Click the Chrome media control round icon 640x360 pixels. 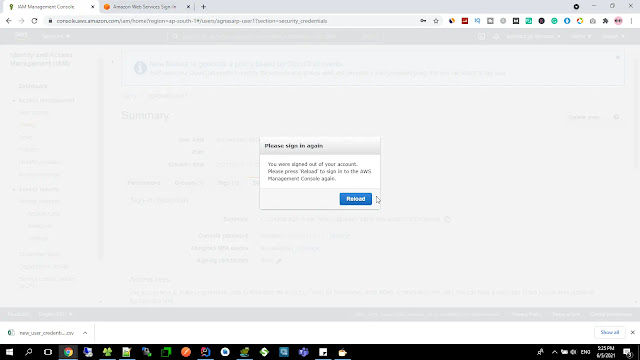point(576,7)
